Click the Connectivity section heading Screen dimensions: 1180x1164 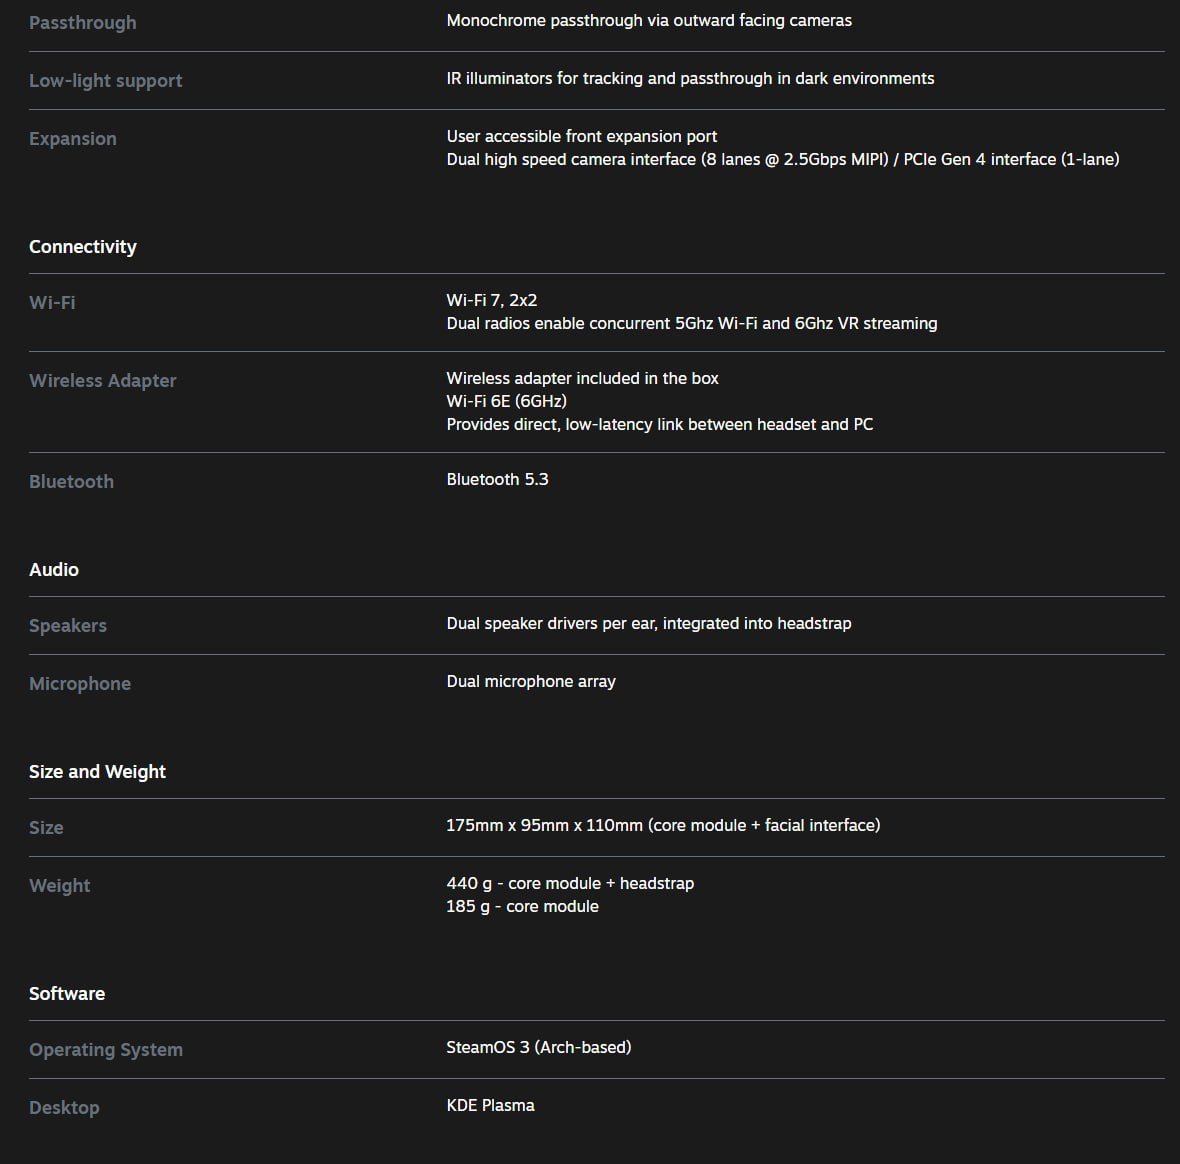[82, 246]
